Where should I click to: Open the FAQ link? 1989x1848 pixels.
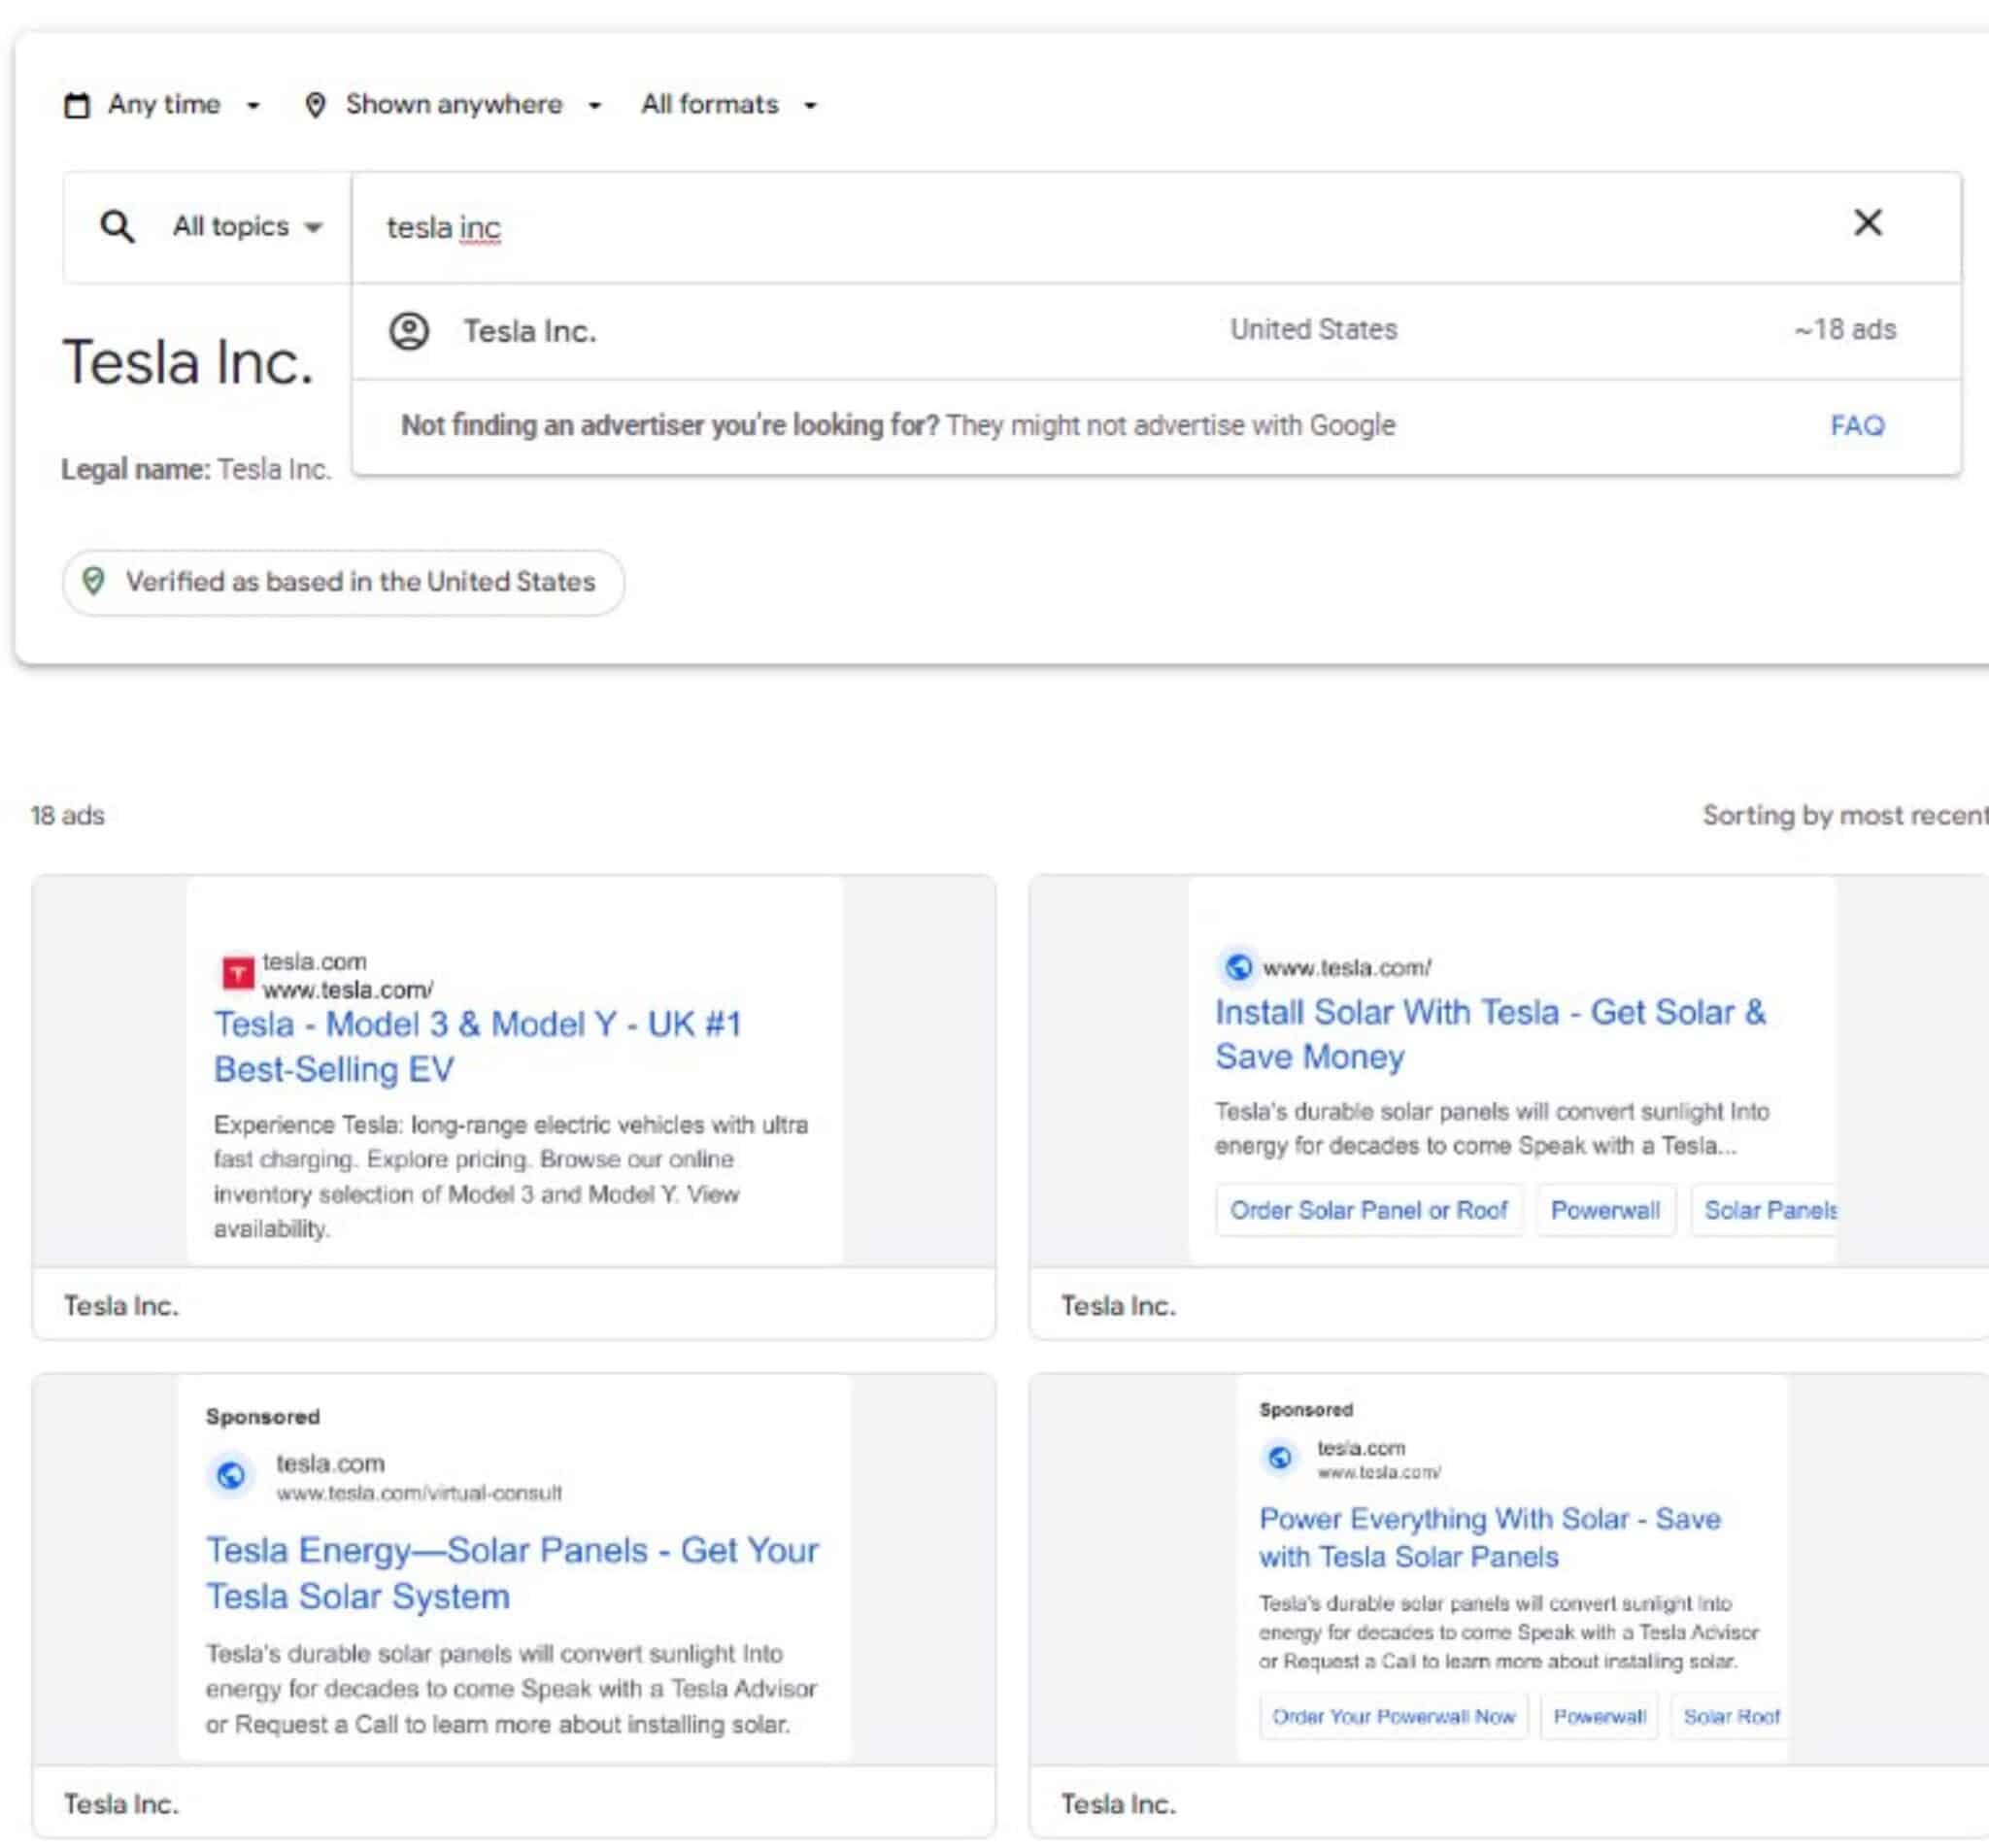click(1857, 426)
